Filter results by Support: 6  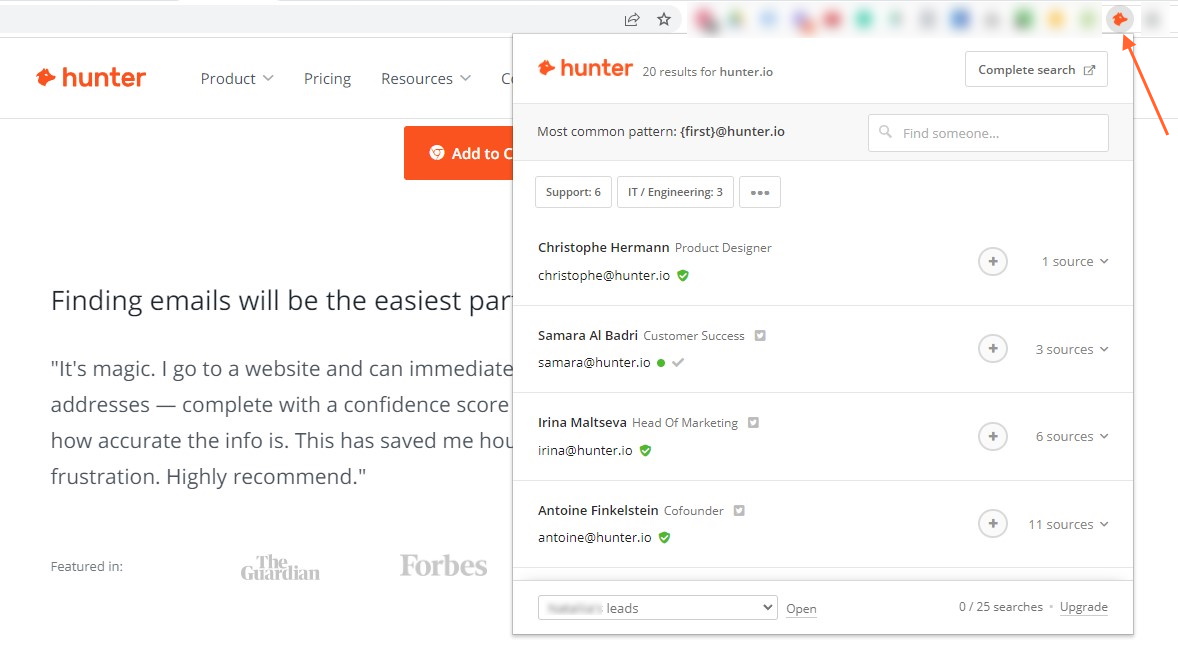pyautogui.click(x=573, y=192)
